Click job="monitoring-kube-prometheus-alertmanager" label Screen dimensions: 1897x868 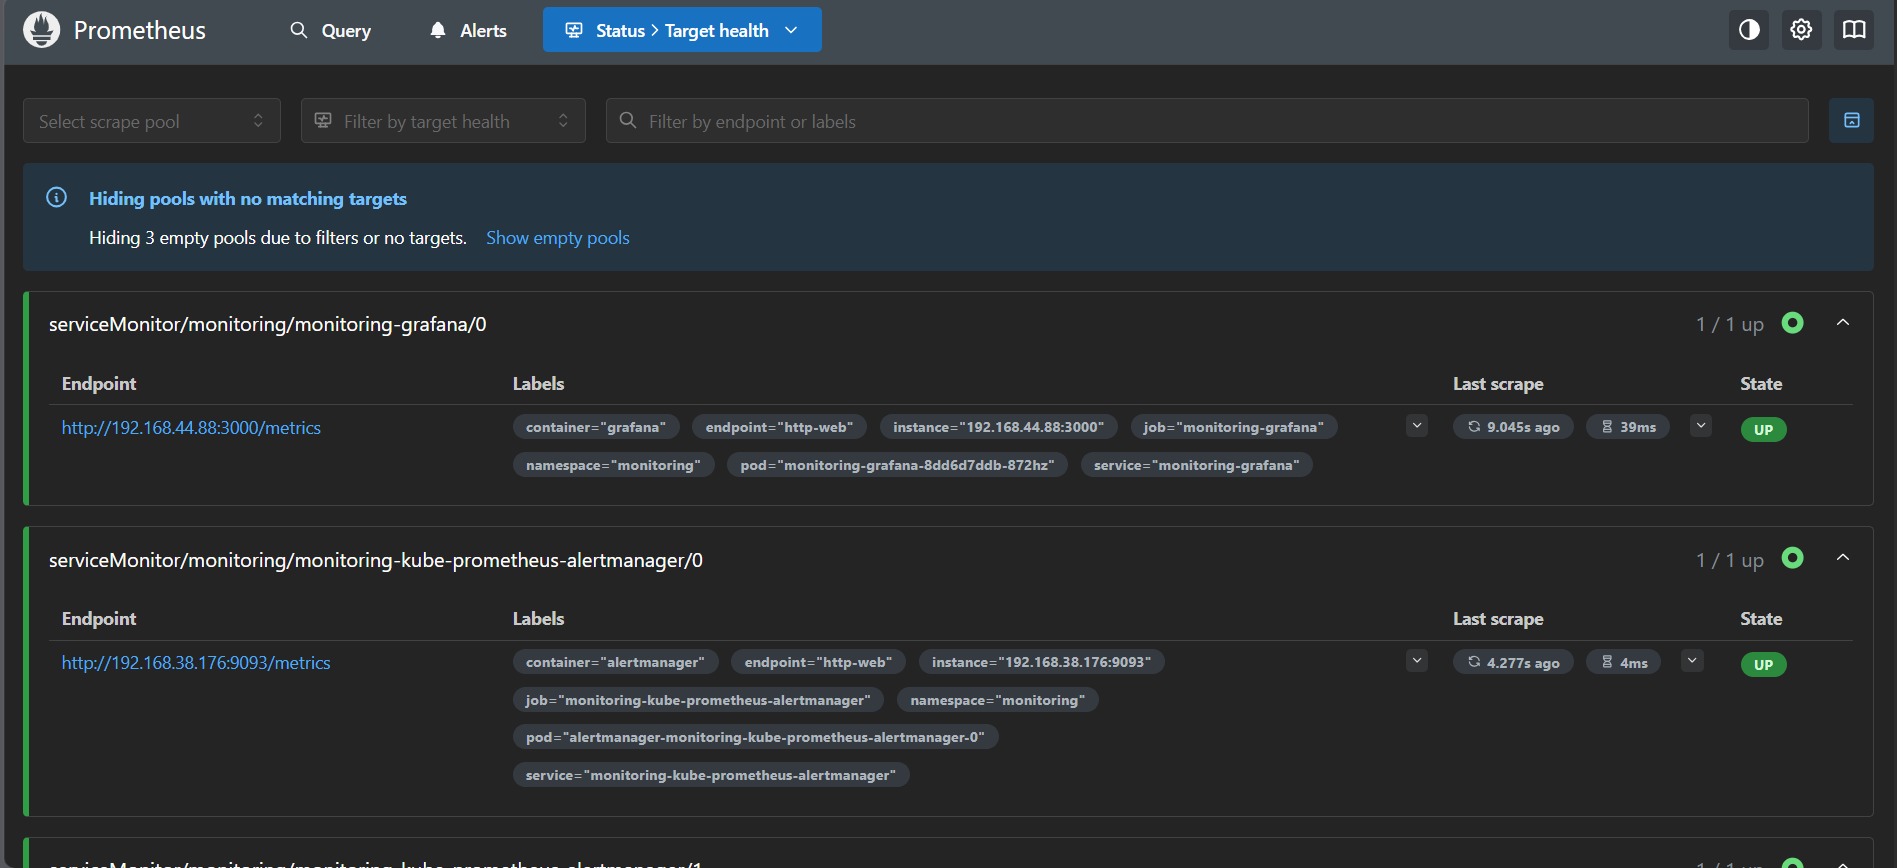(x=698, y=700)
